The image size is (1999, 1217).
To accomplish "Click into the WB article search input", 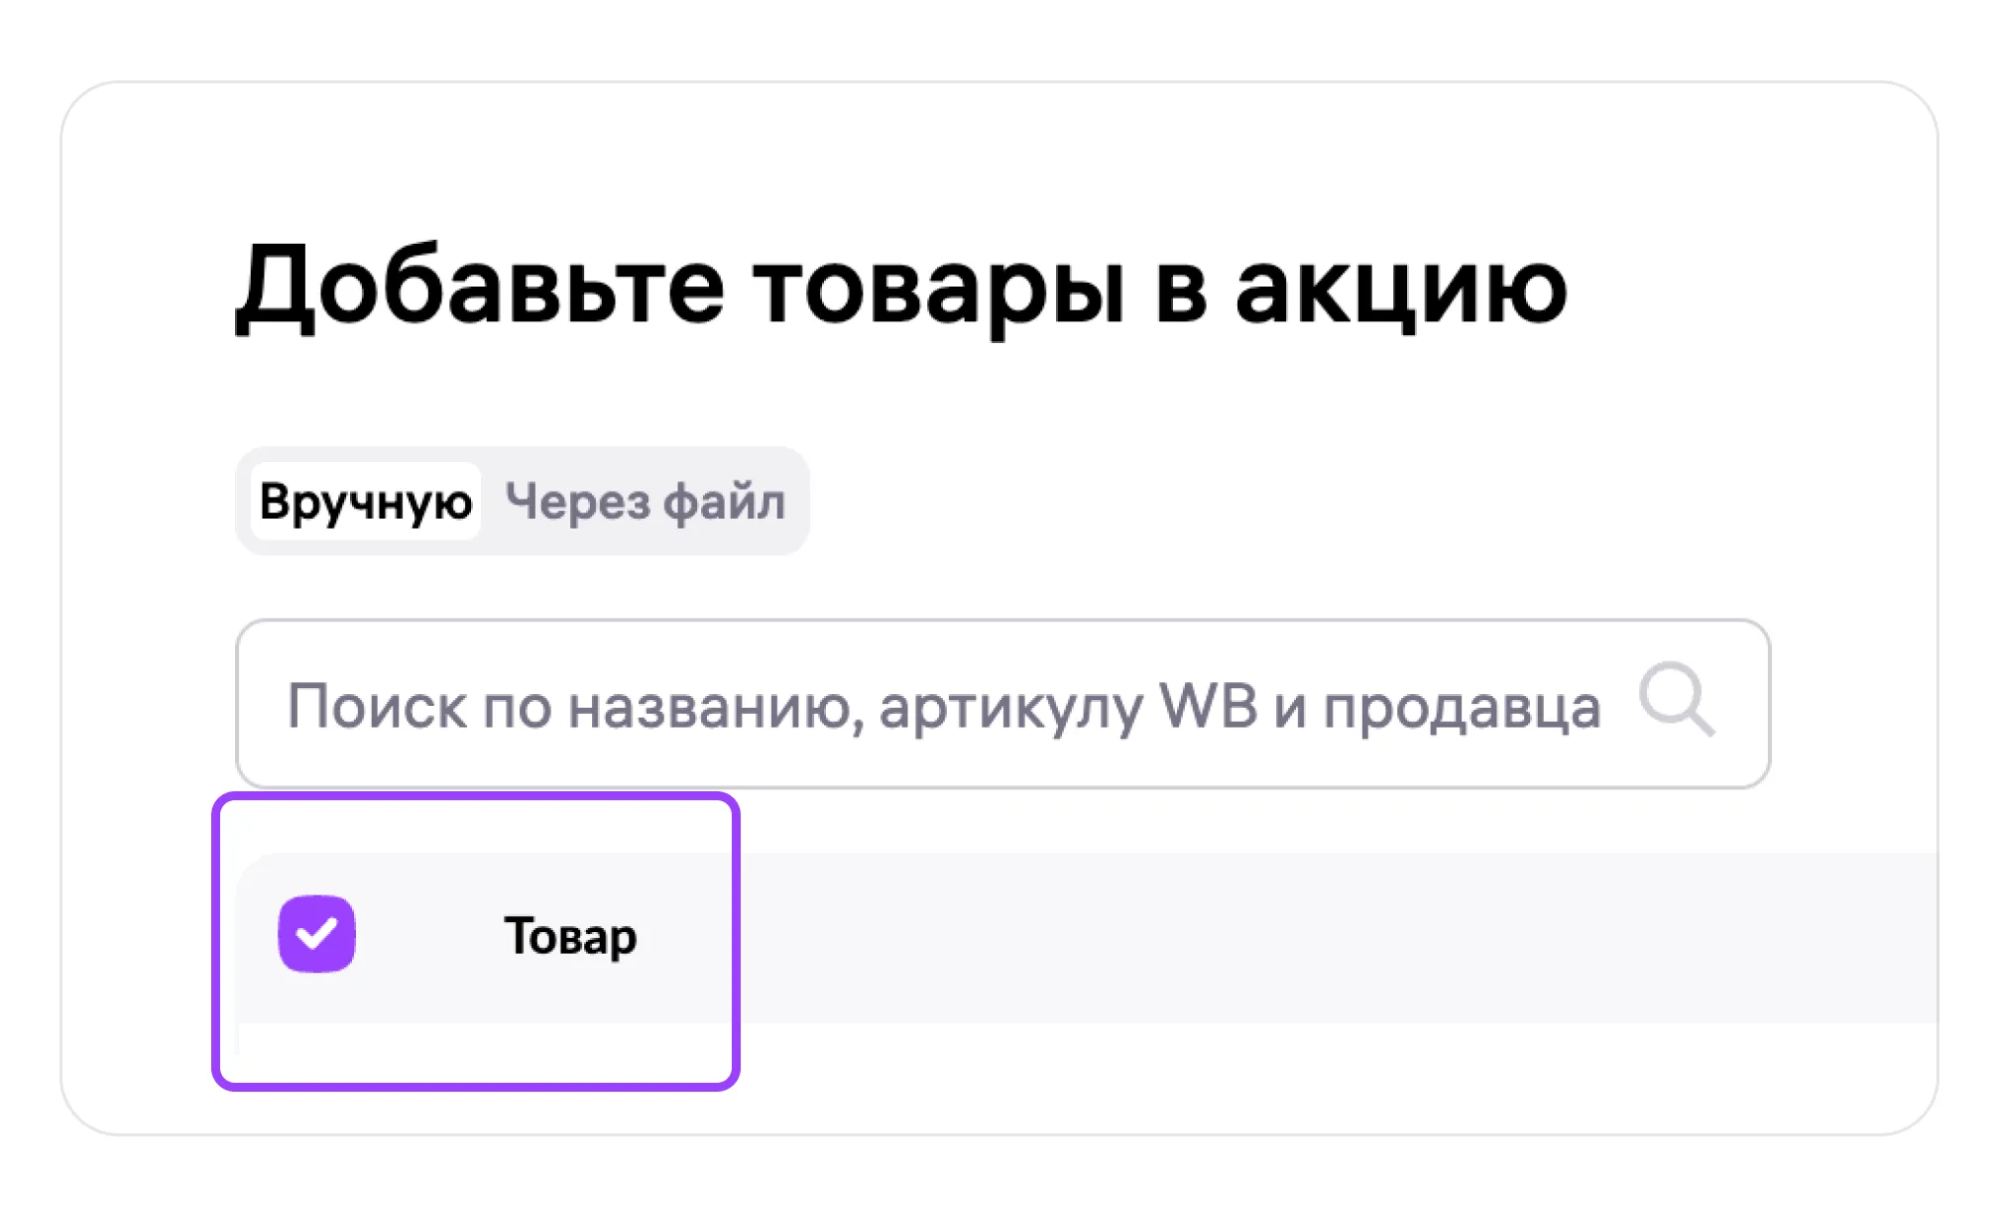I will click(940, 705).
